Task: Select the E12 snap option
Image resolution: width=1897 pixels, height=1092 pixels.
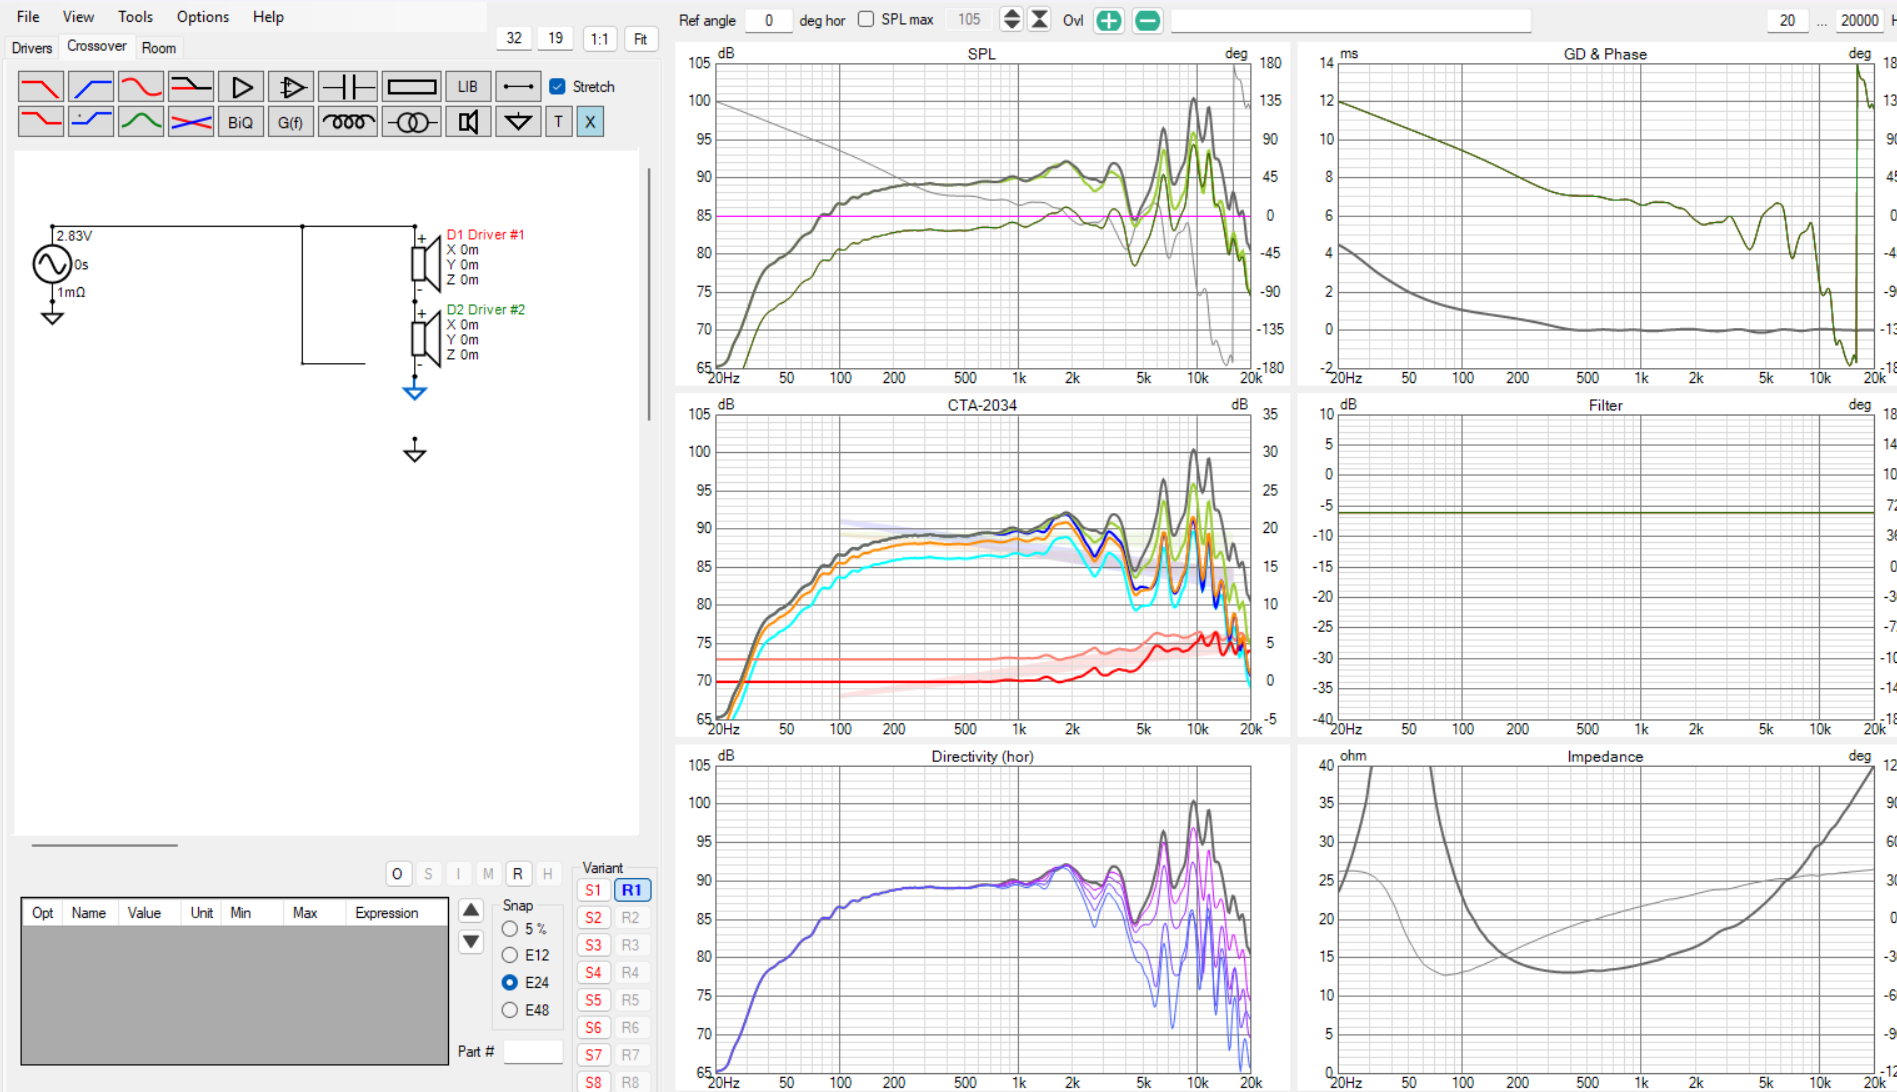Action: pyautogui.click(x=510, y=955)
